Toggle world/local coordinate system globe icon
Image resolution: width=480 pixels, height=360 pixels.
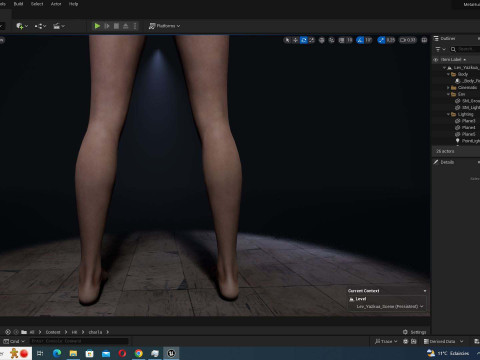[x=322, y=40]
